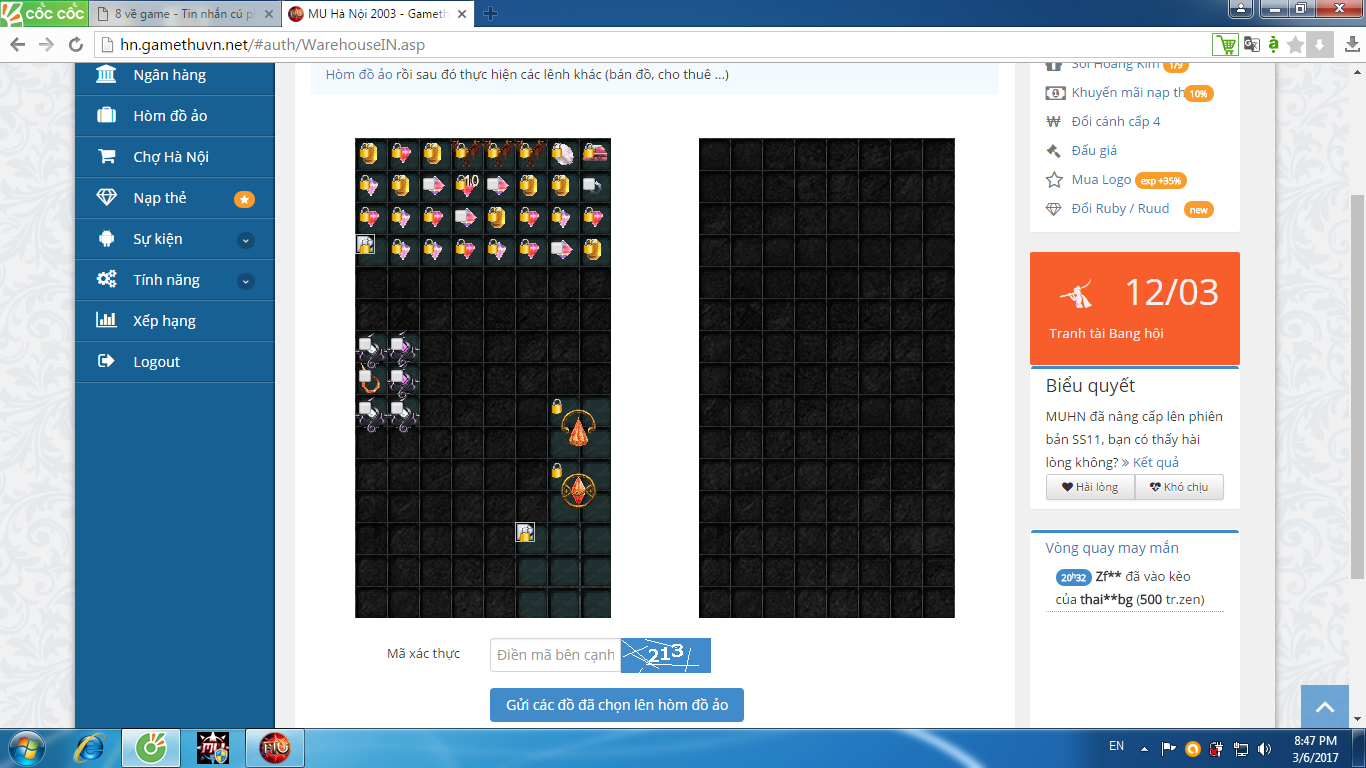Click the green à Vietnamese typing icon

point(1274,45)
